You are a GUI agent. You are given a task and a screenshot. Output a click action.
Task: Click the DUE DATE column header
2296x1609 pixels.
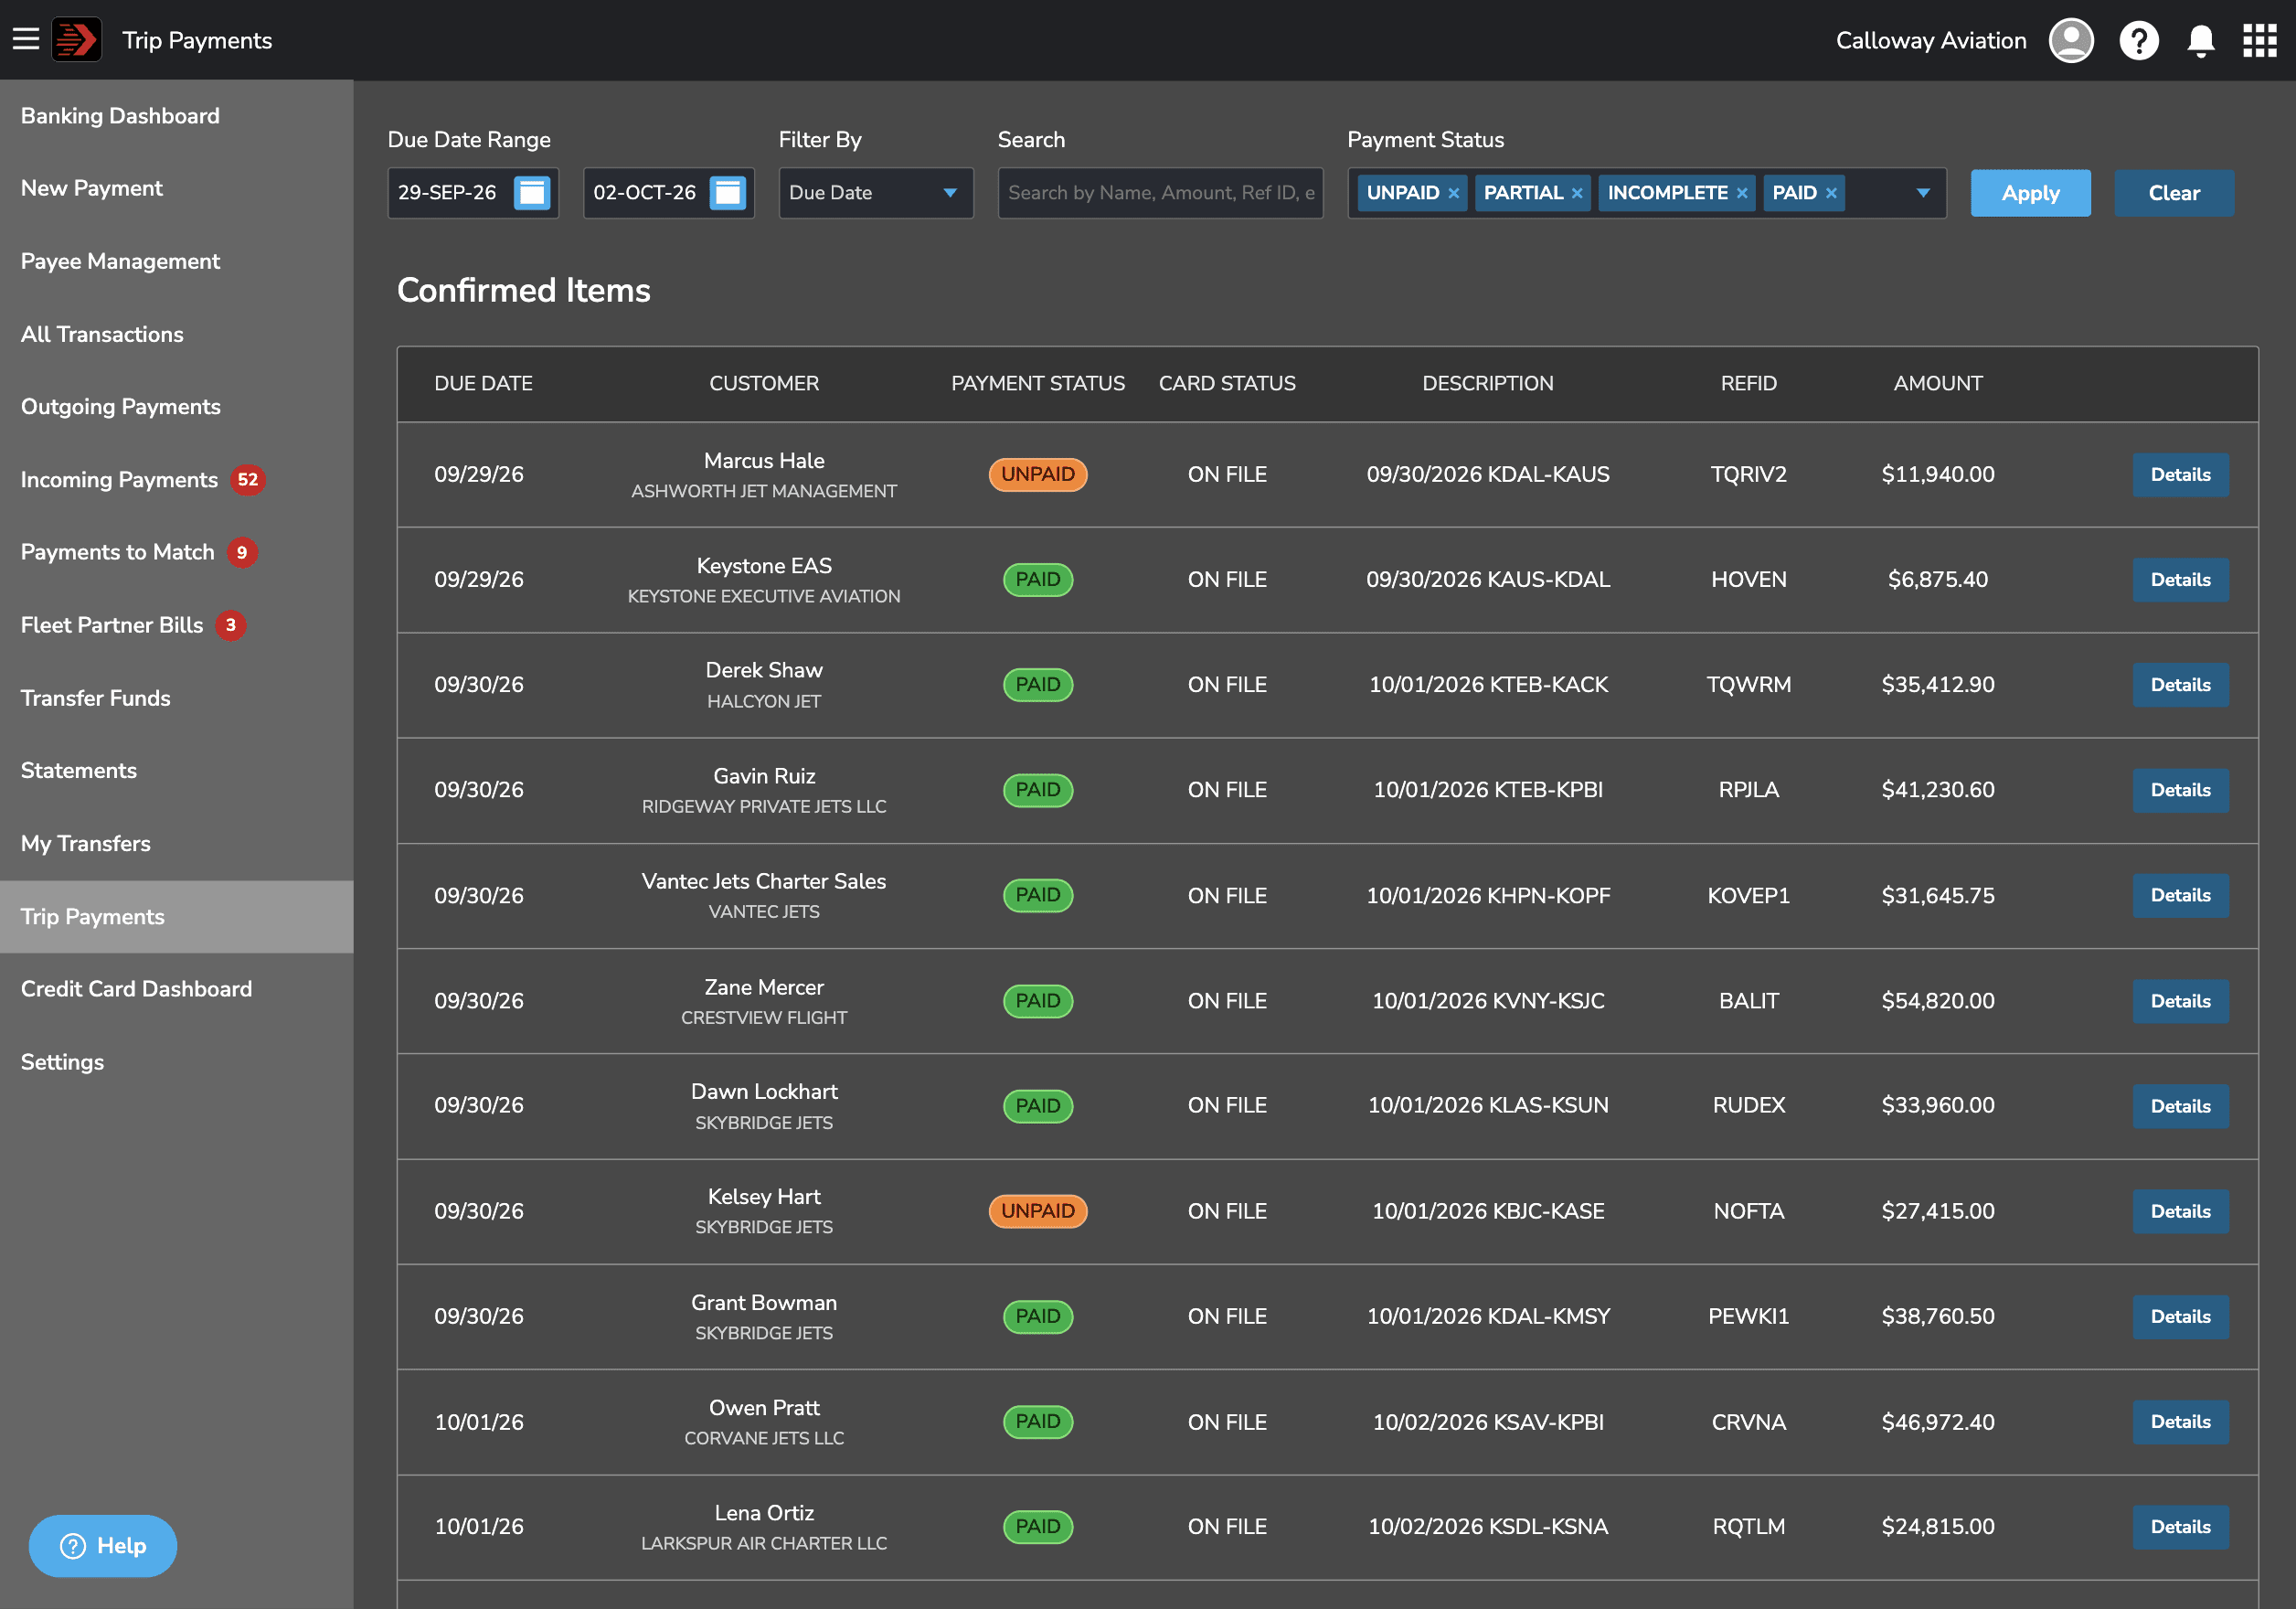tap(483, 383)
